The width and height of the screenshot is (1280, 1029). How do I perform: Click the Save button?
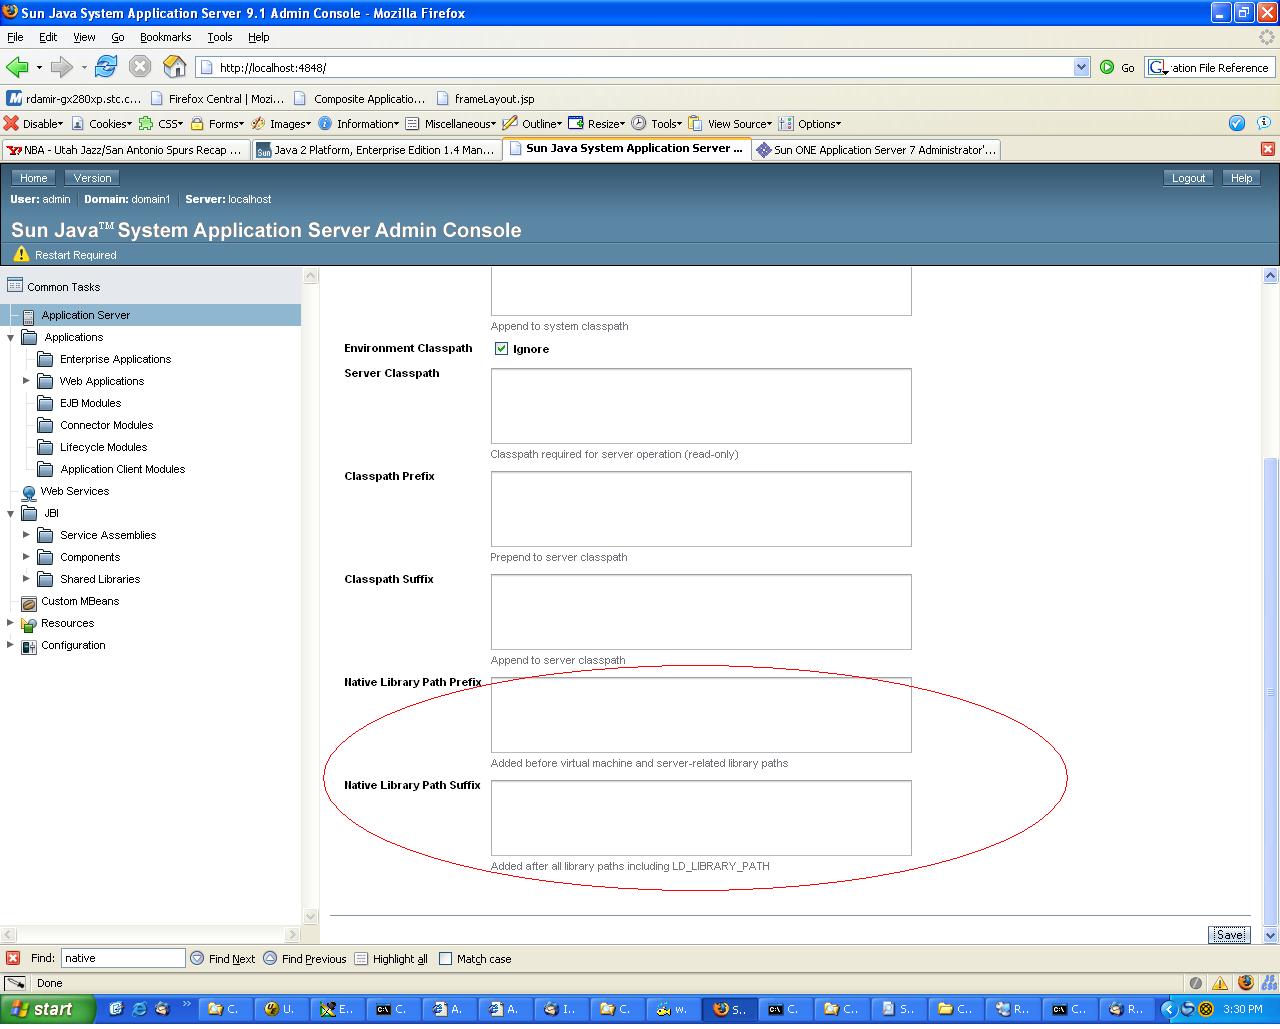tap(1228, 934)
